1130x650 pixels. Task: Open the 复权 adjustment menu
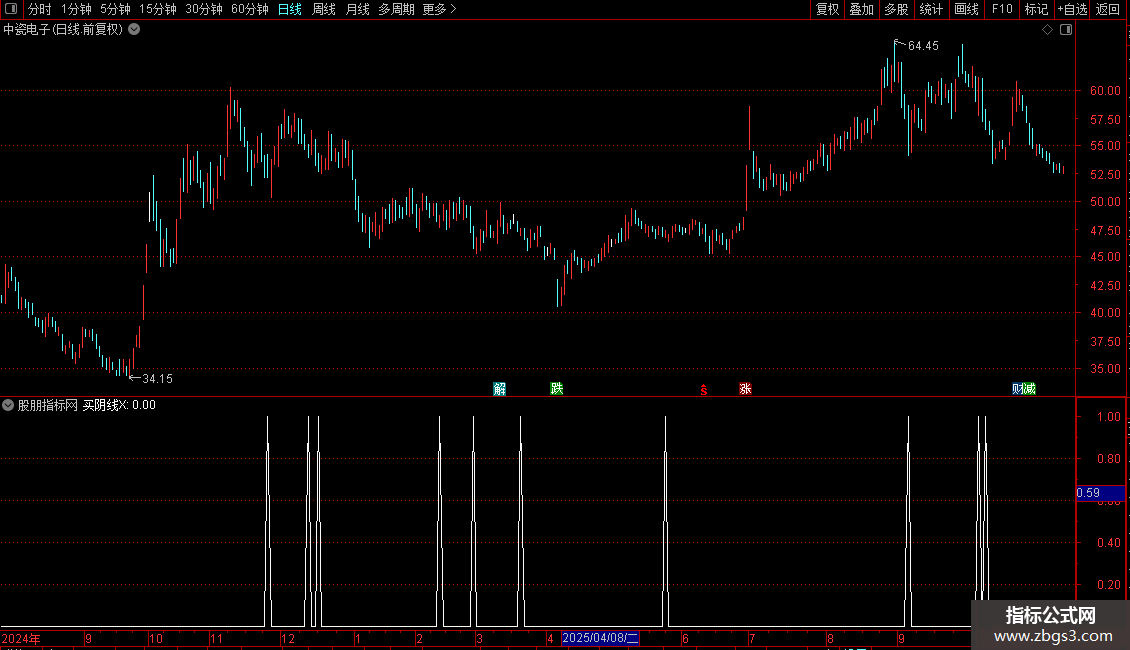(x=827, y=9)
